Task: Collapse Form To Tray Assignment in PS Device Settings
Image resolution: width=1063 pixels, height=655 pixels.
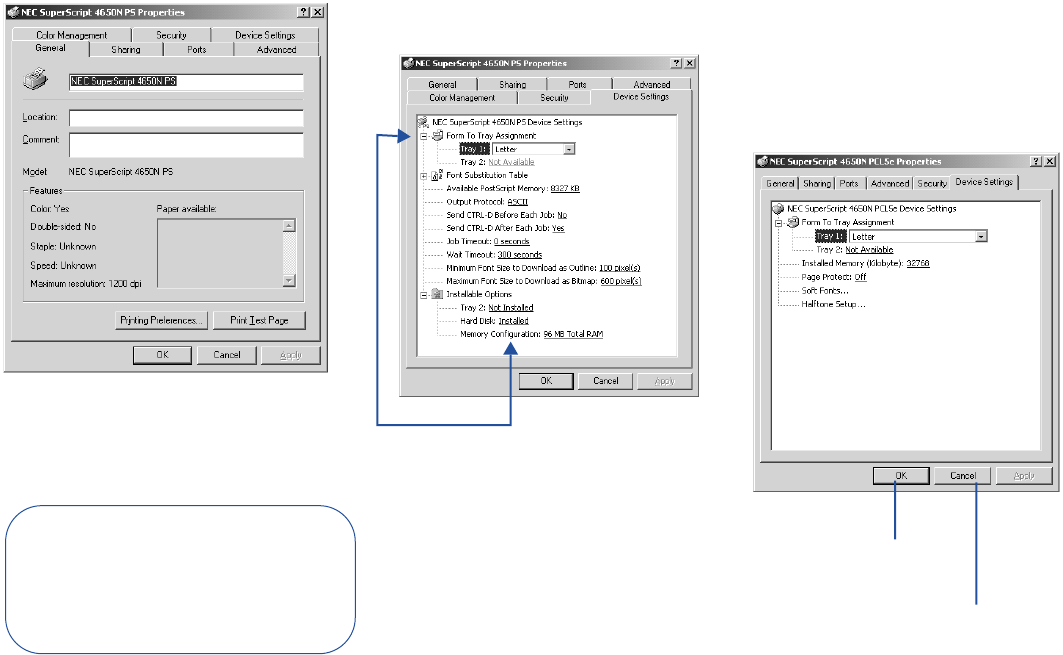Action: click(x=424, y=136)
